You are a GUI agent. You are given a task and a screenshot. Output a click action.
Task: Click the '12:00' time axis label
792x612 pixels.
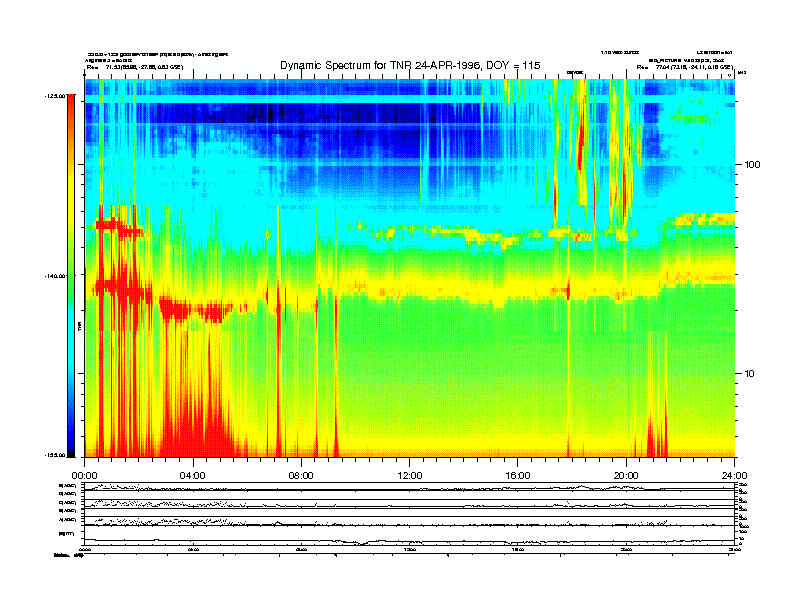[410, 476]
